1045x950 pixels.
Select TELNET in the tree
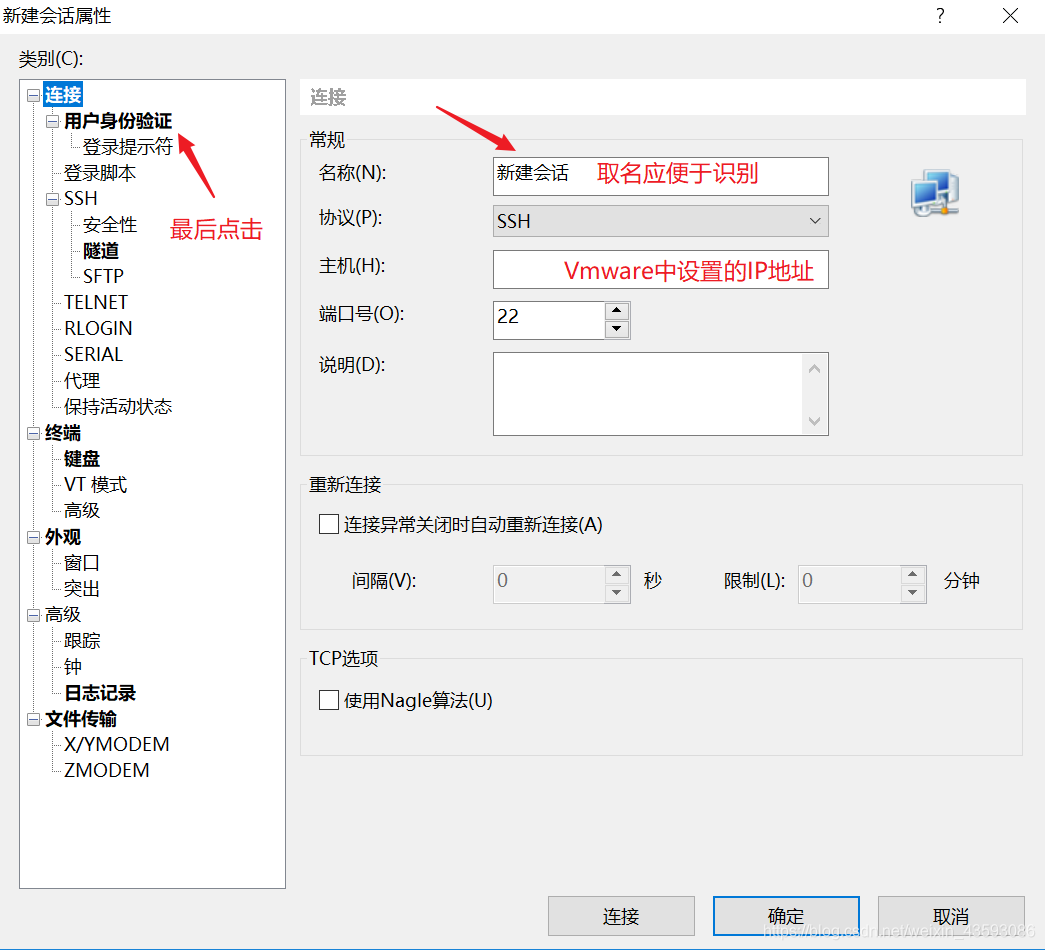96,302
